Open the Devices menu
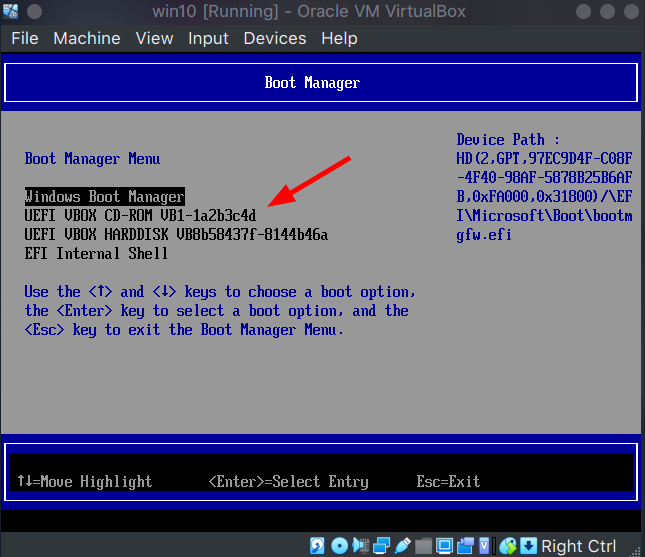Image resolution: width=645 pixels, height=557 pixels. [275, 38]
